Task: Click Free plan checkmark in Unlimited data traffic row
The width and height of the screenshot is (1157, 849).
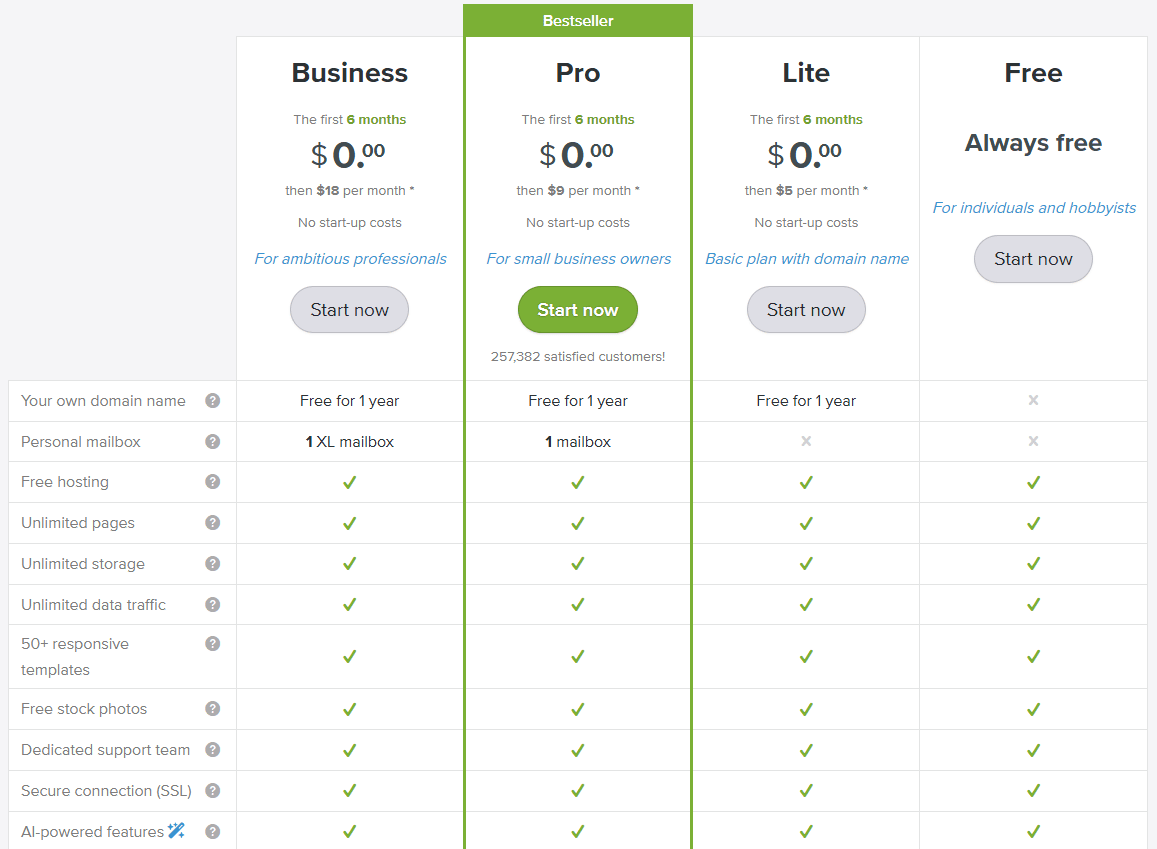Action: (x=1033, y=605)
